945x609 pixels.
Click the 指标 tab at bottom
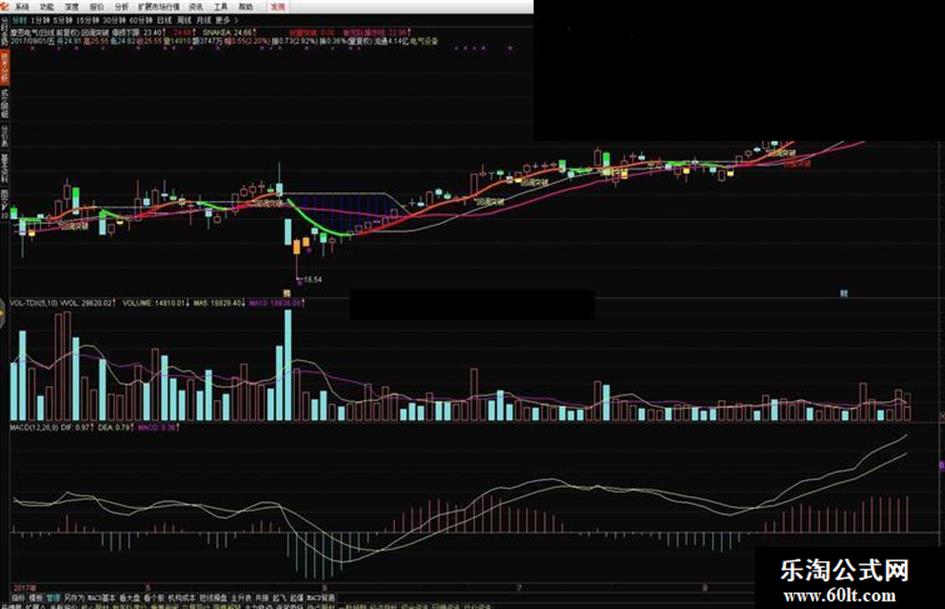point(18,598)
